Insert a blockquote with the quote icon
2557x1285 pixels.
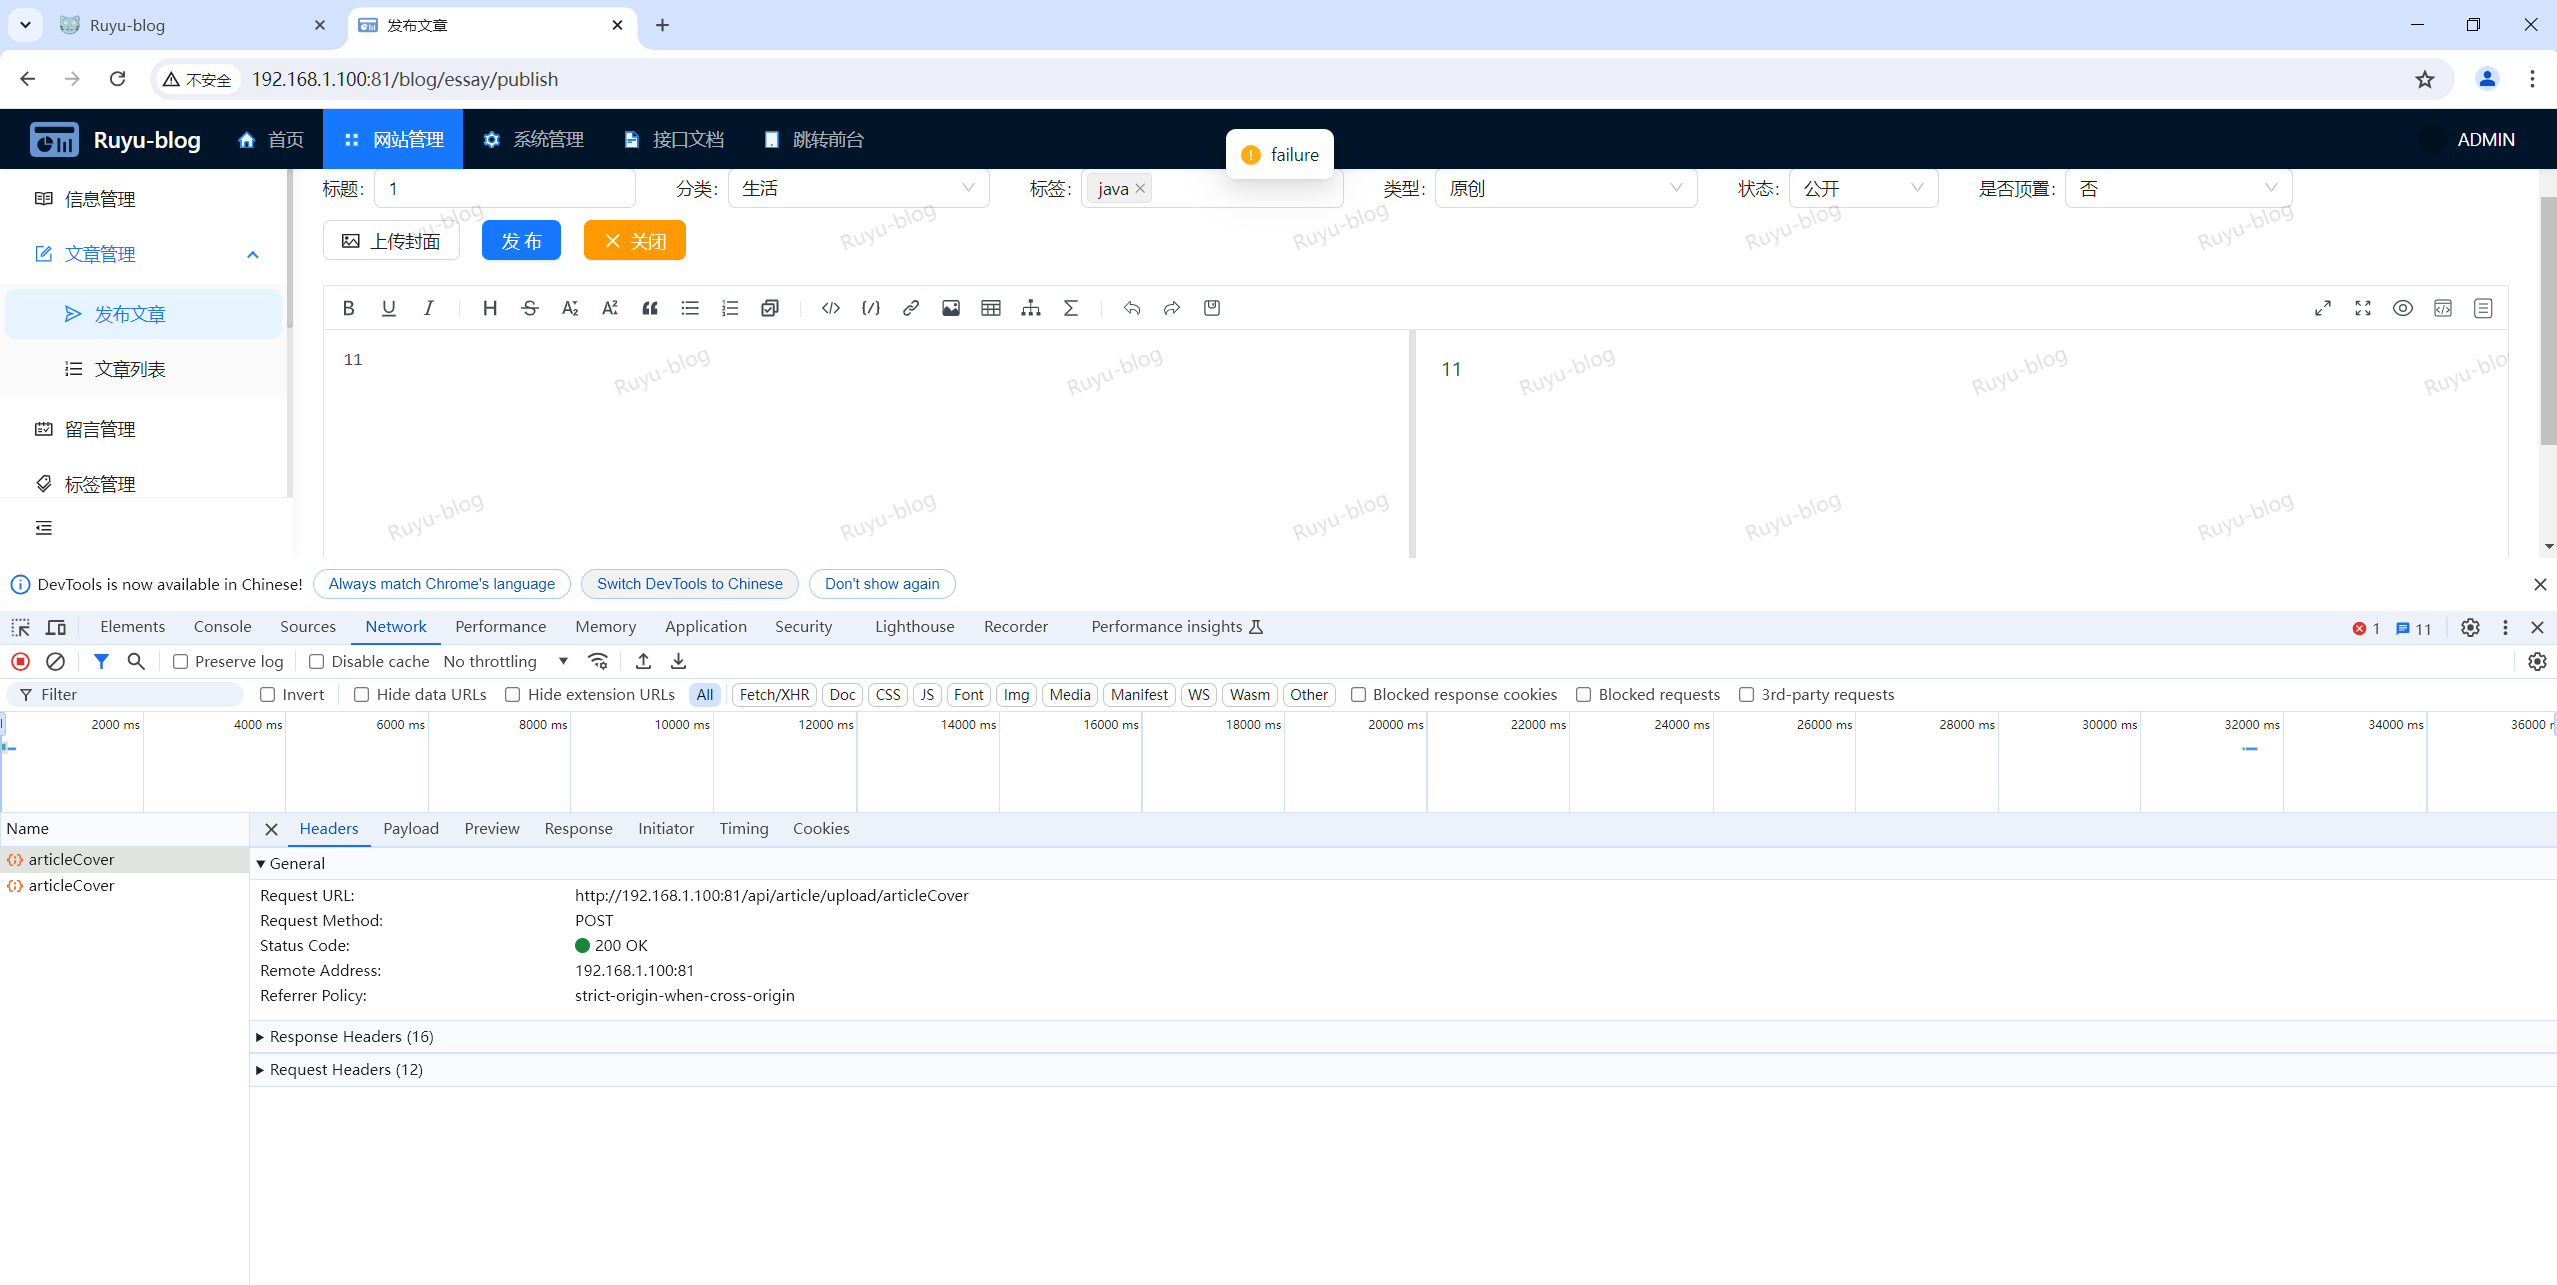click(x=650, y=308)
